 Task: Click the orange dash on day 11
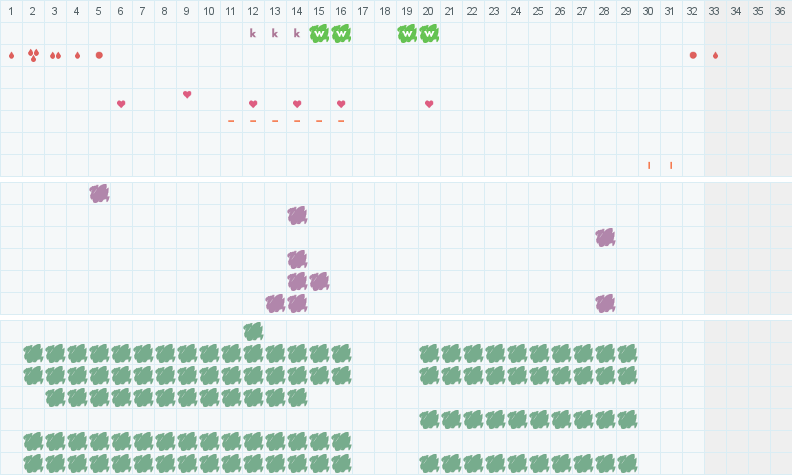point(231,121)
